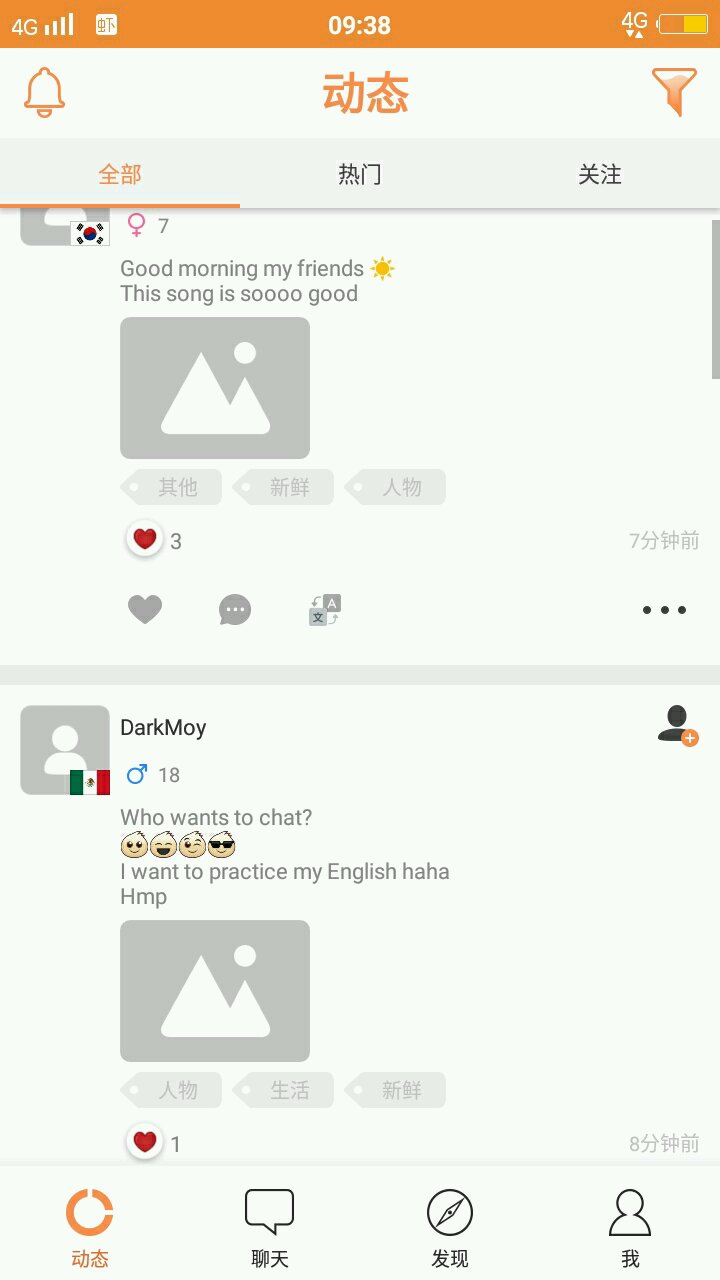
Task: Tap the red heart showing 3 likes
Action: (x=145, y=540)
